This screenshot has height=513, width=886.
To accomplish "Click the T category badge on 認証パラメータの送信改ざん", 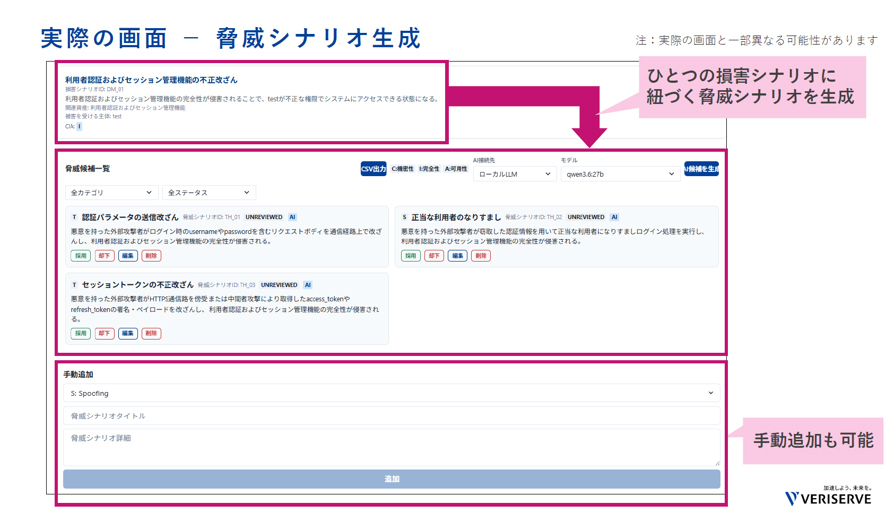I will coord(74,218).
